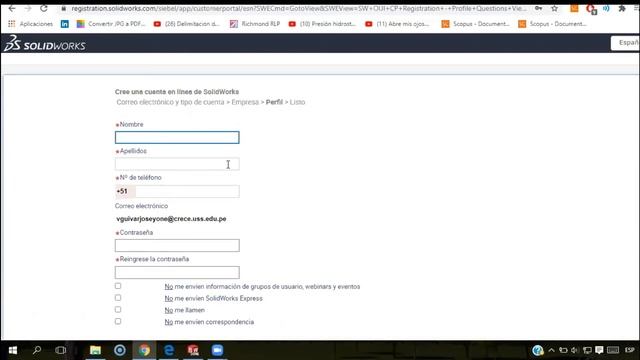
Task: Click the Nombre input field
Action: pyautogui.click(x=177, y=138)
